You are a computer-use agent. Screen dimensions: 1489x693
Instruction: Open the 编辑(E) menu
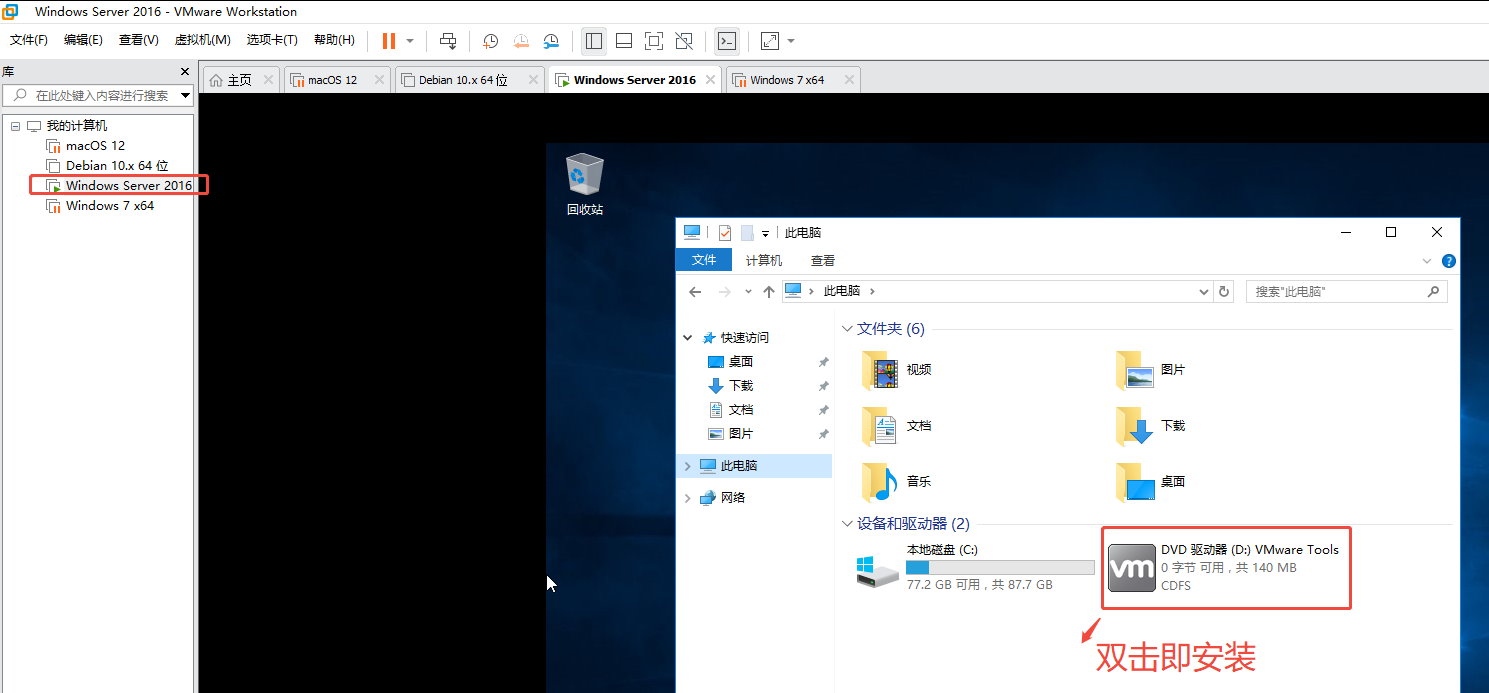83,40
